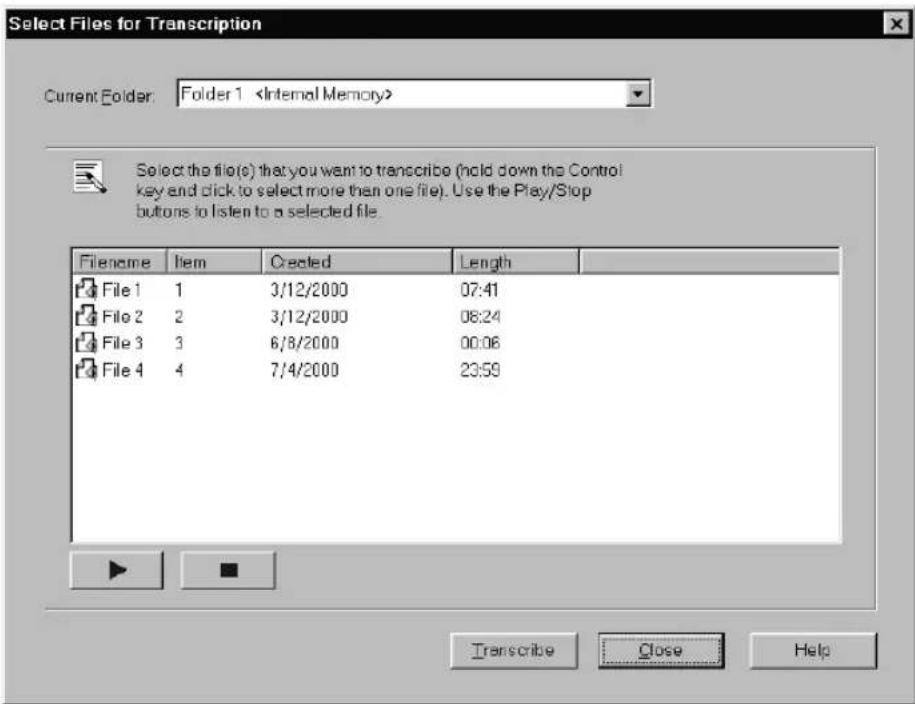Click the created date 7/4/2000
Image resolution: width=915 pixels, height=704 pixels.
coord(304,370)
